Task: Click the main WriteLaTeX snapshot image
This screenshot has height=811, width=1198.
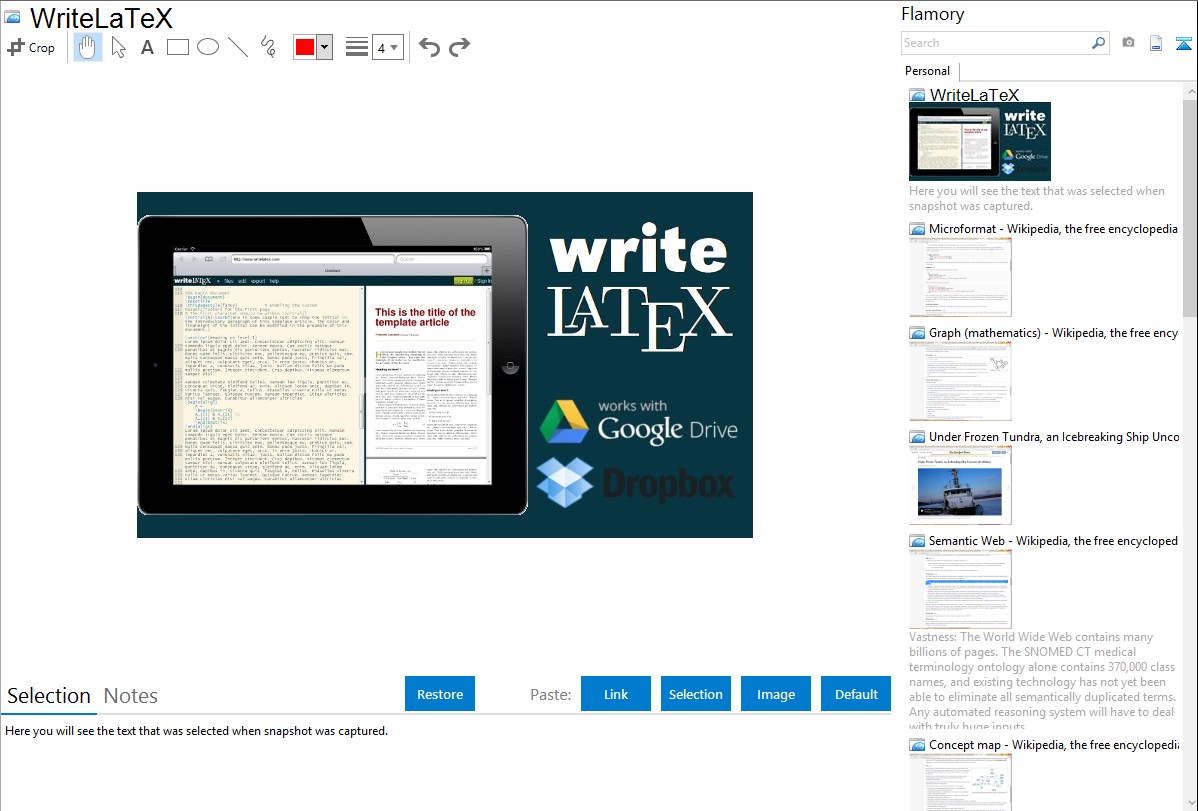Action: [445, 365]
